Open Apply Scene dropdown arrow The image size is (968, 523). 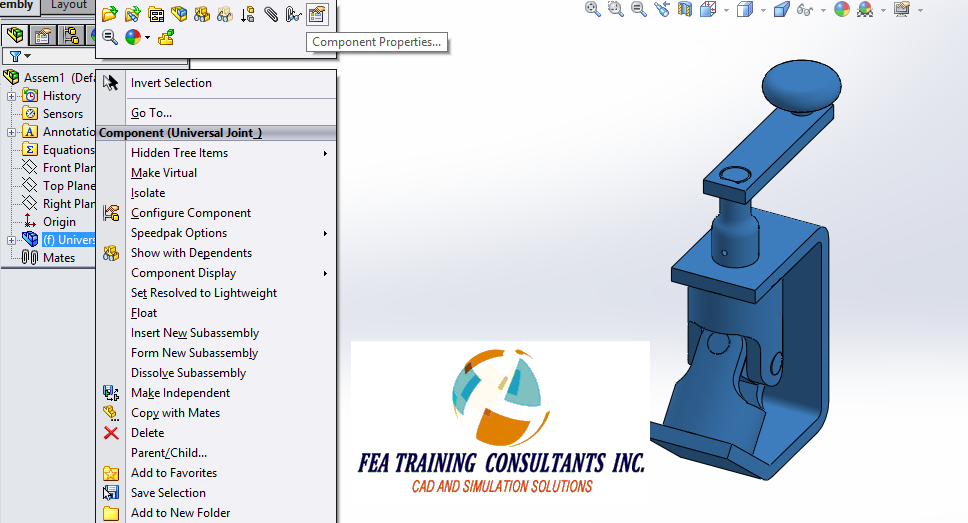(x=883, y=10)
